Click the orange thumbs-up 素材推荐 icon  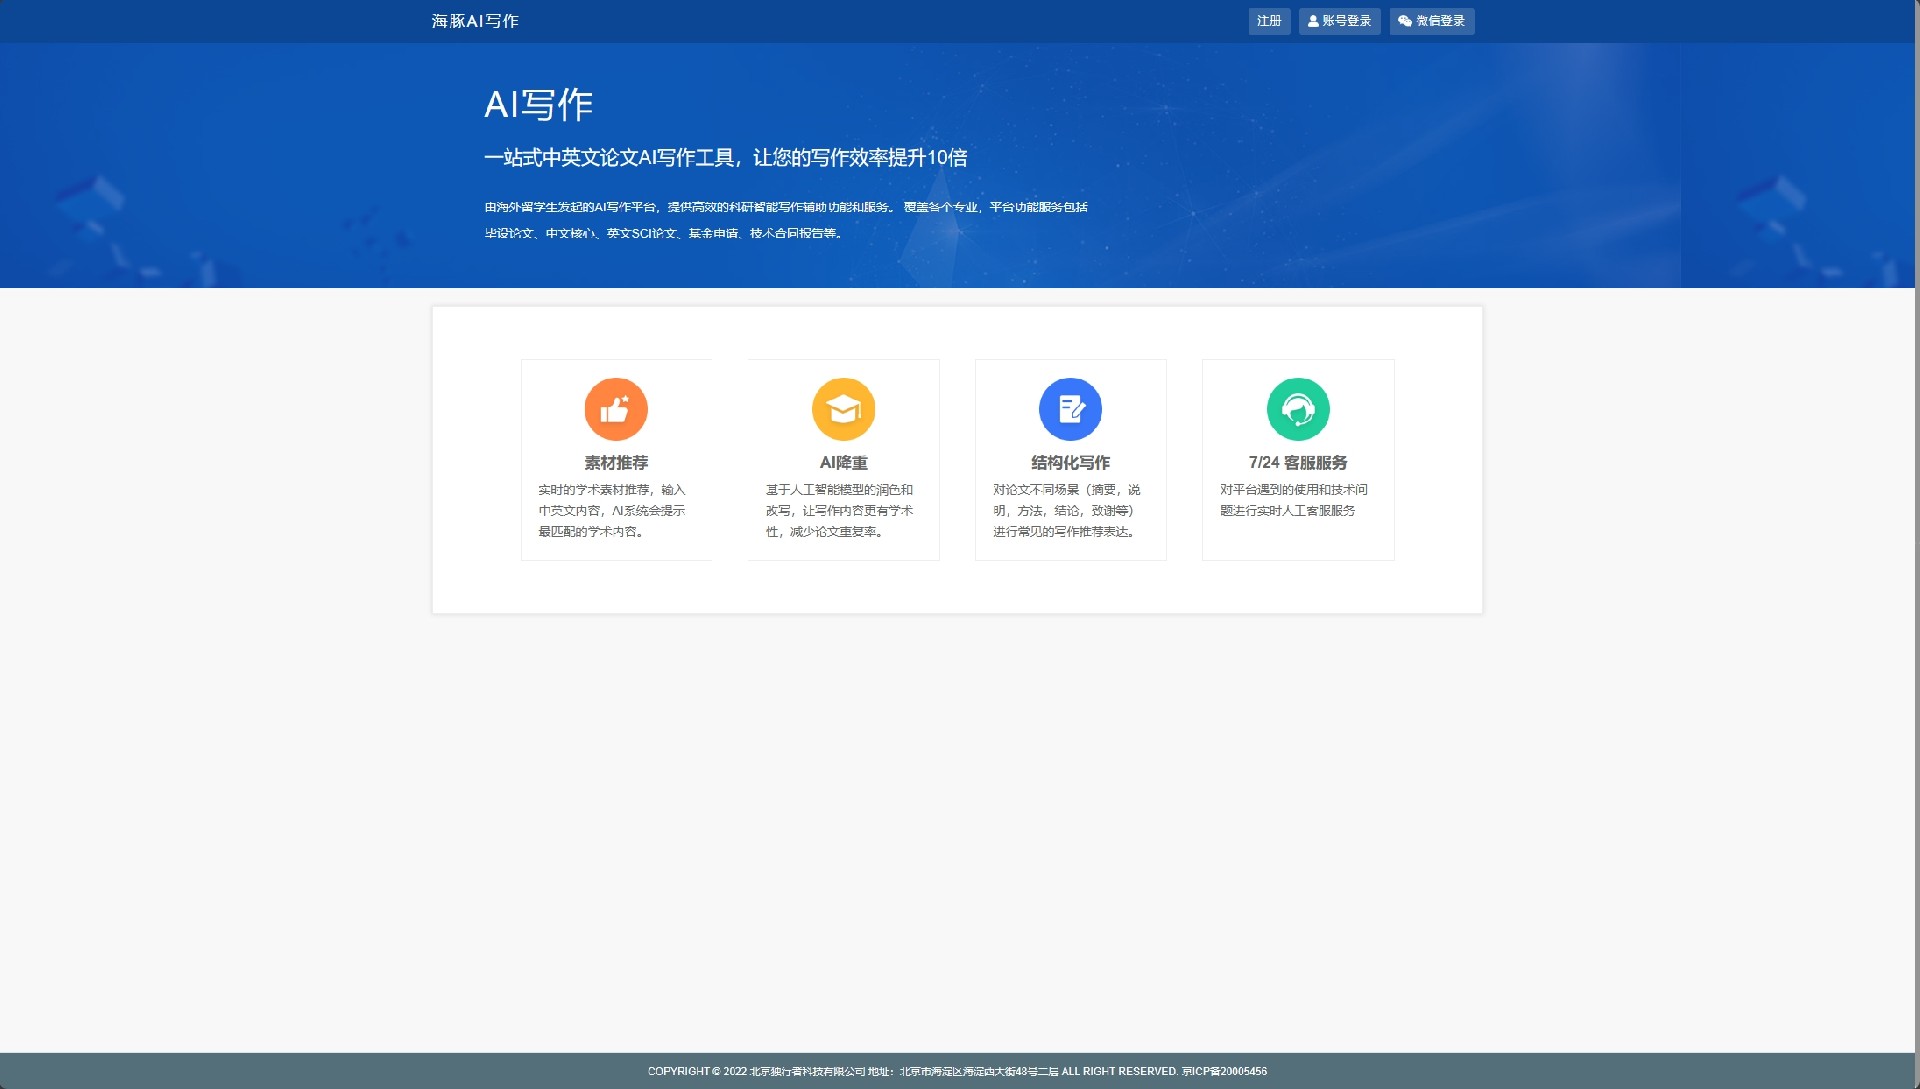coord(615,409)
